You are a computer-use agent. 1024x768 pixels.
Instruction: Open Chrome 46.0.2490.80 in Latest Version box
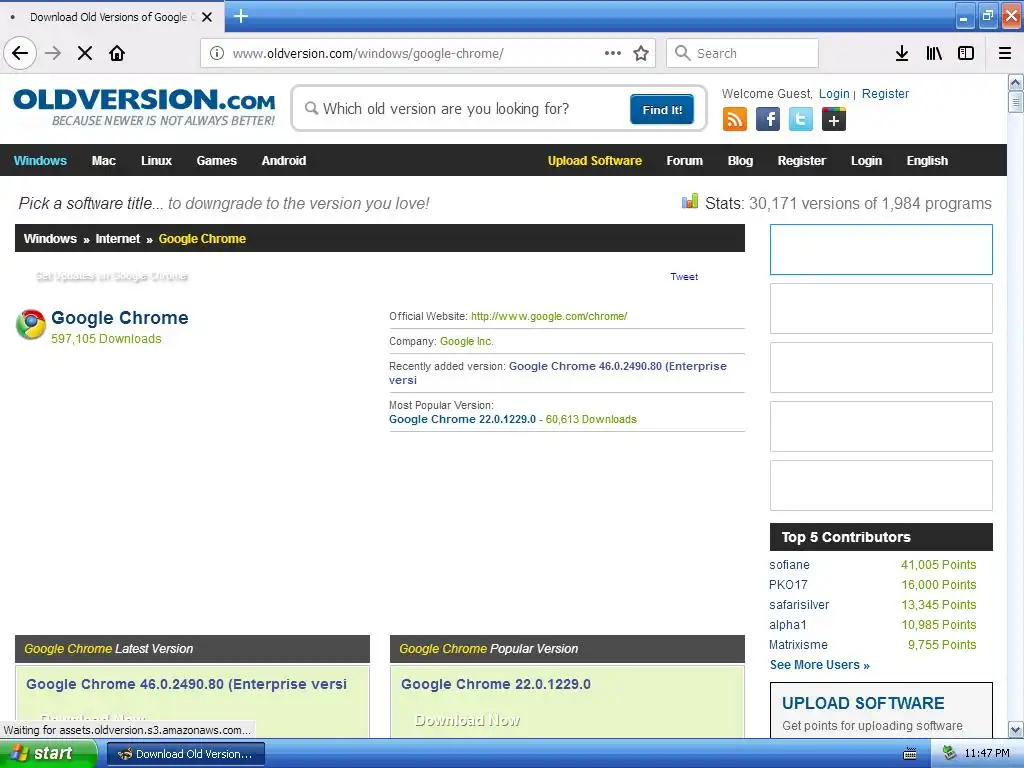tap(186, 684)
